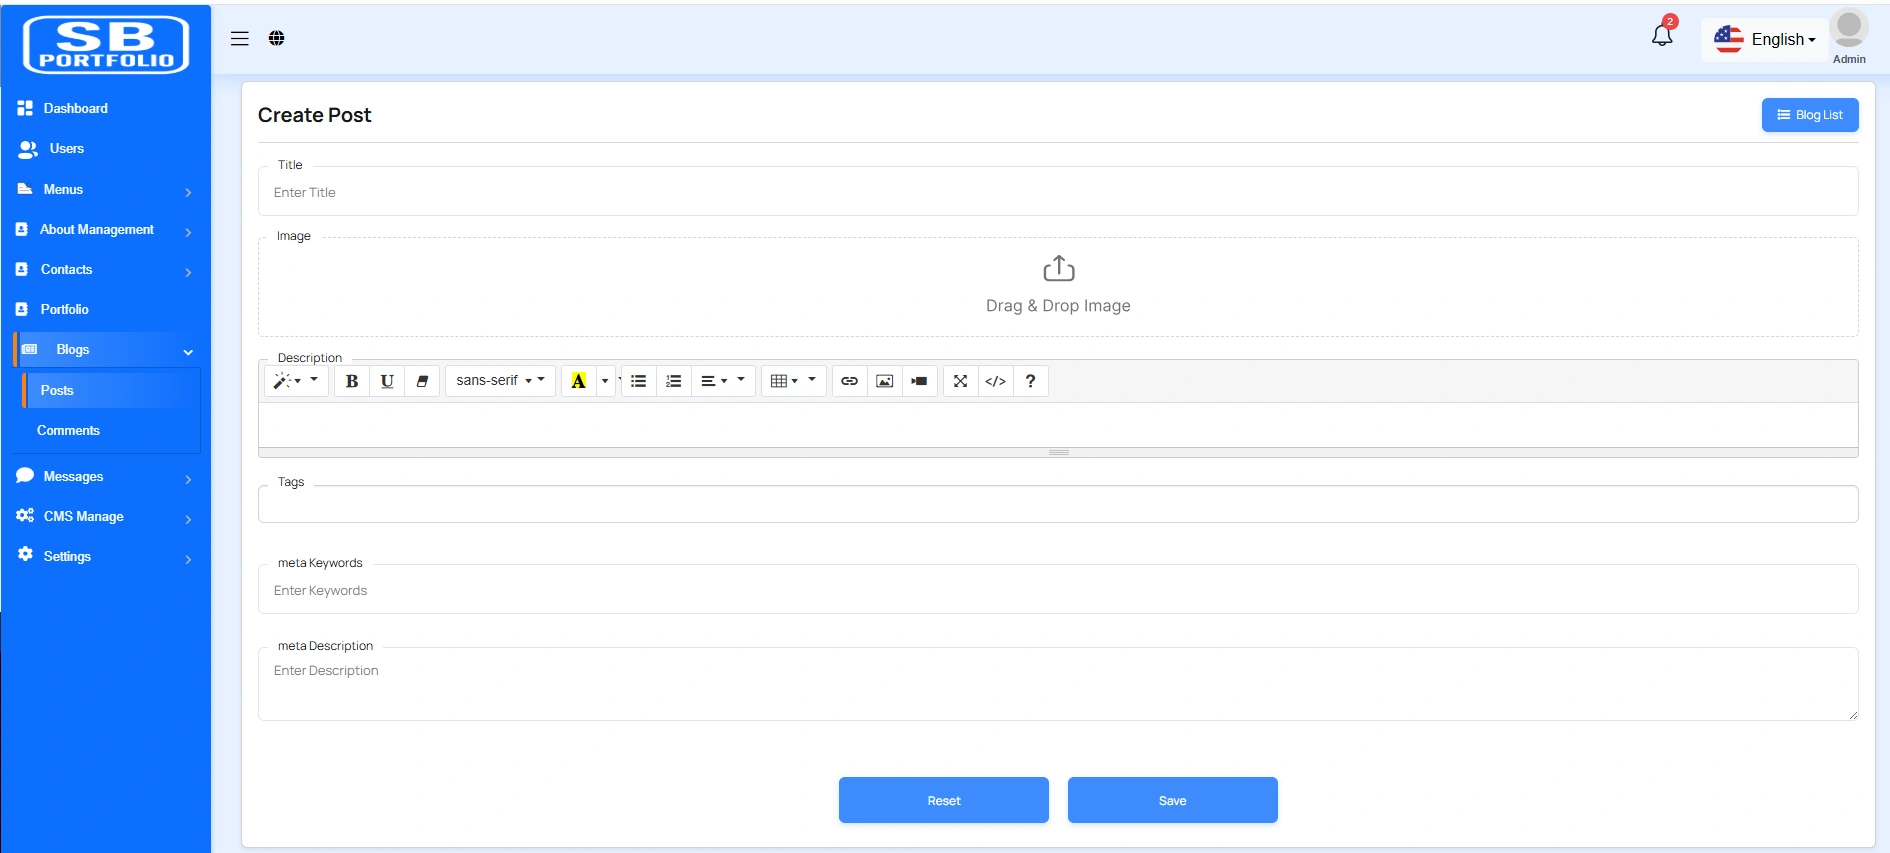Insert a link with the link icon
Screen dimensions: 1890x853
[849, 381]
